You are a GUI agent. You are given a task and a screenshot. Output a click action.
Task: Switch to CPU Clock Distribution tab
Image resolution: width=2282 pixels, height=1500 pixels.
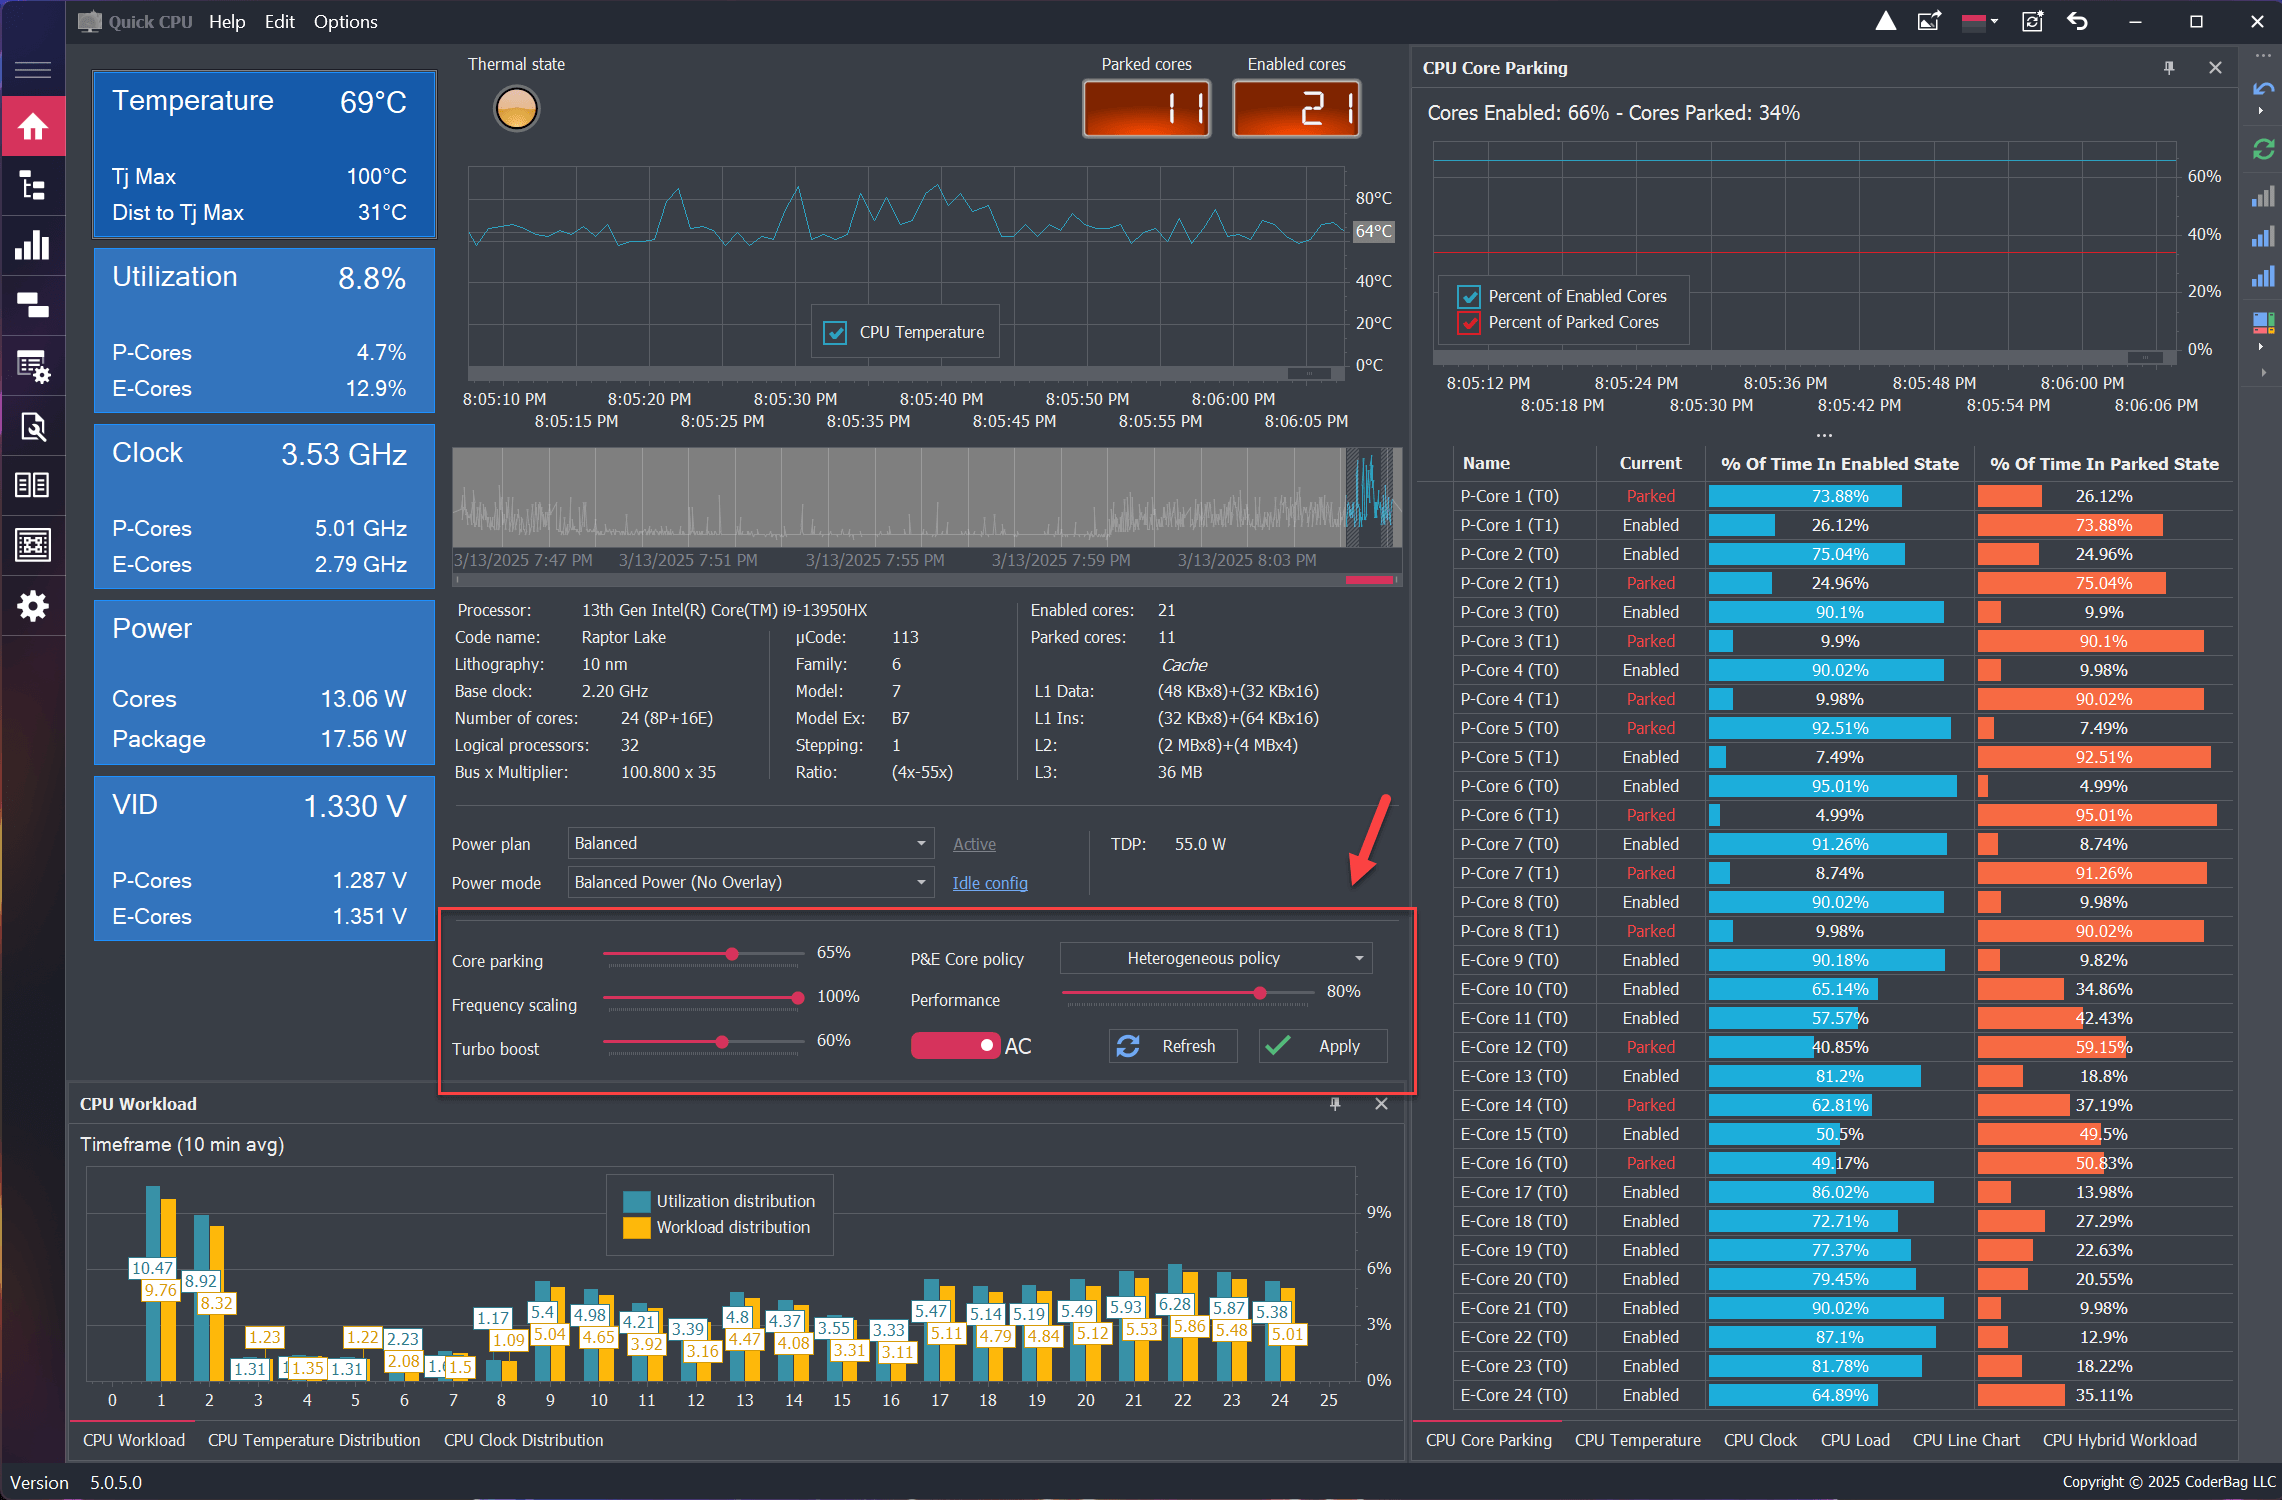pyautogui.click(x=523, y=1440)
